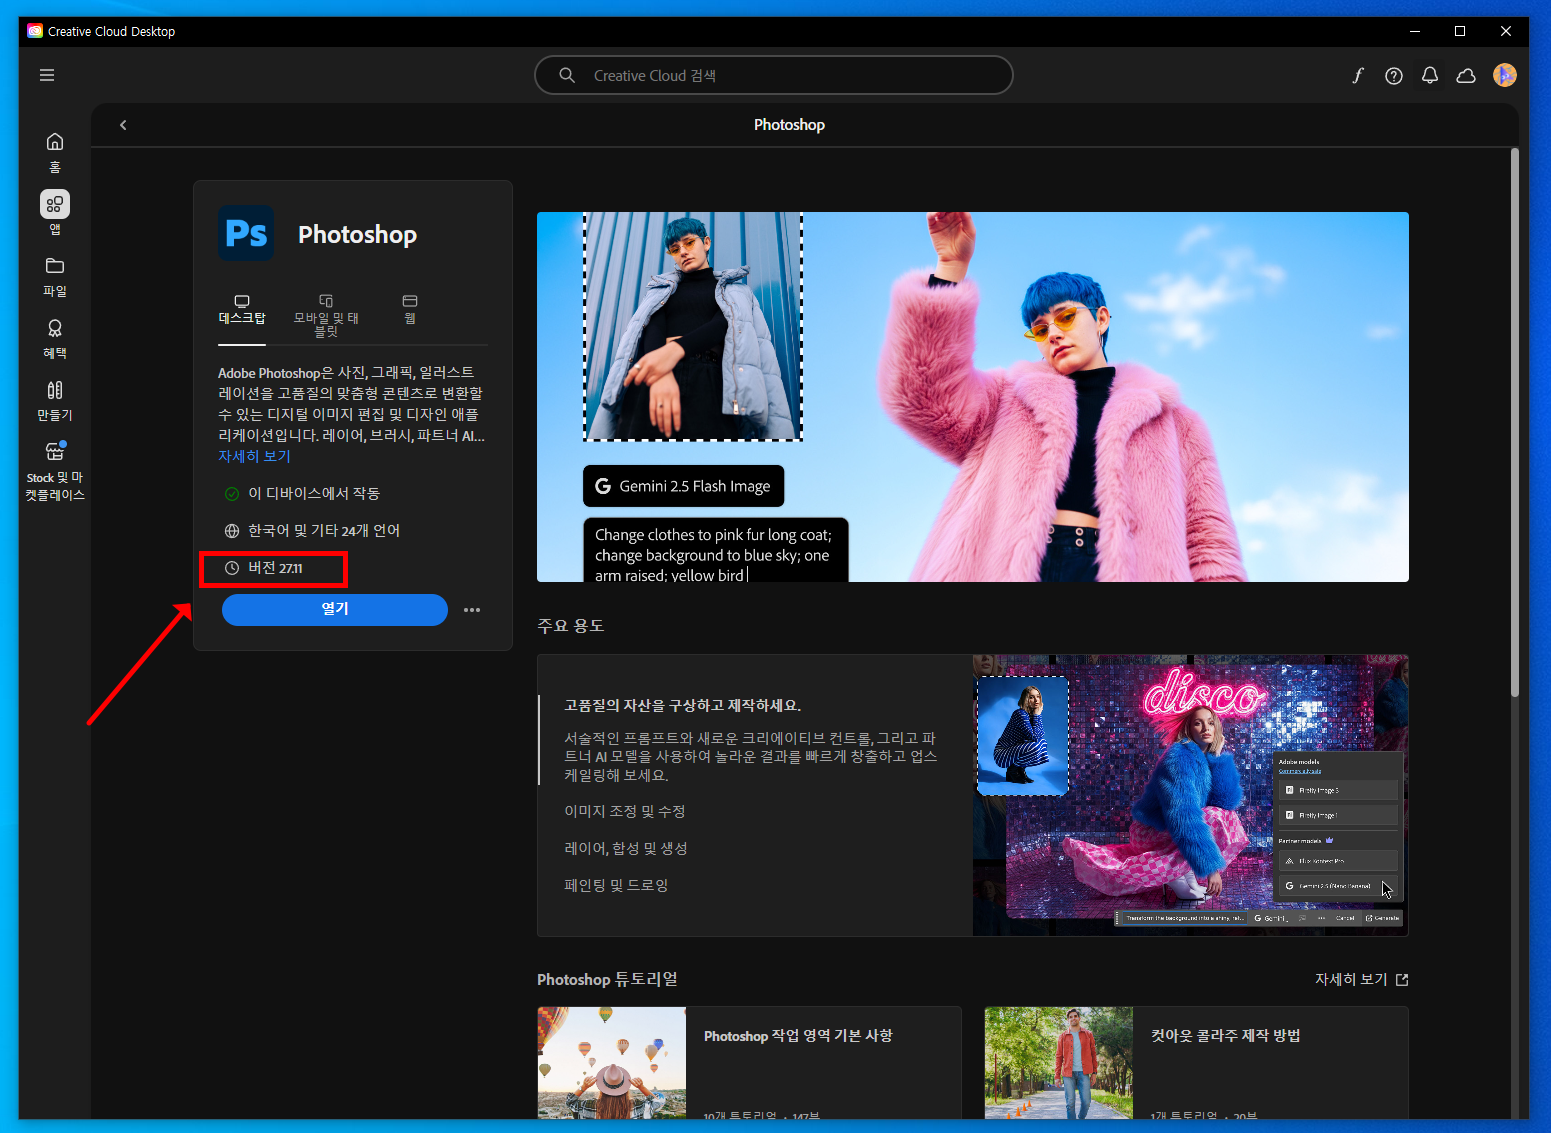
Task: Click the Creative Cloud logo in title bar
Action: coord(35,31)
